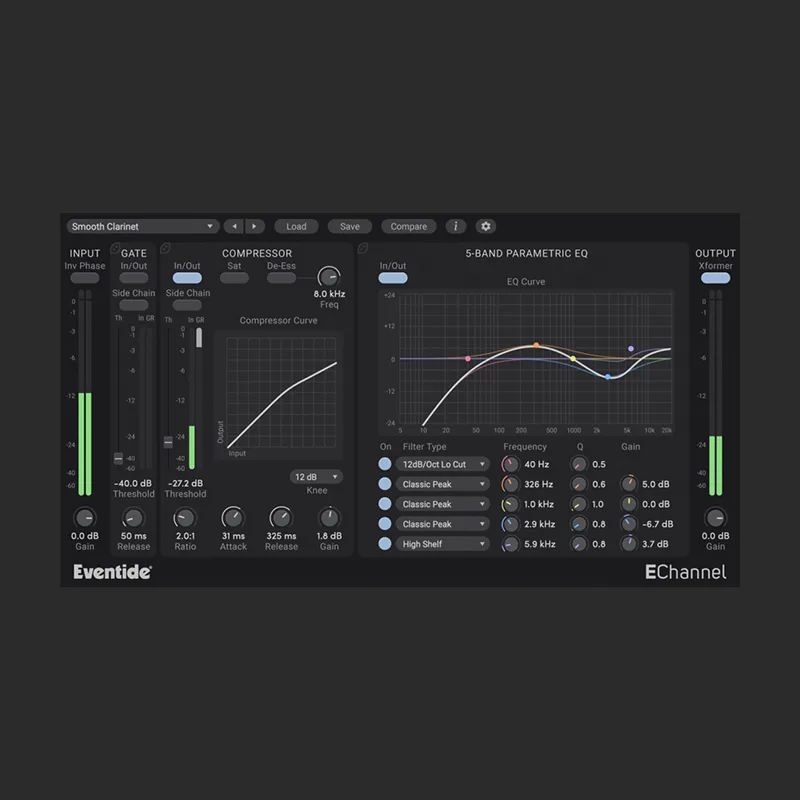
Task: Click the Gate section link icon
Action: click(115, 248)
